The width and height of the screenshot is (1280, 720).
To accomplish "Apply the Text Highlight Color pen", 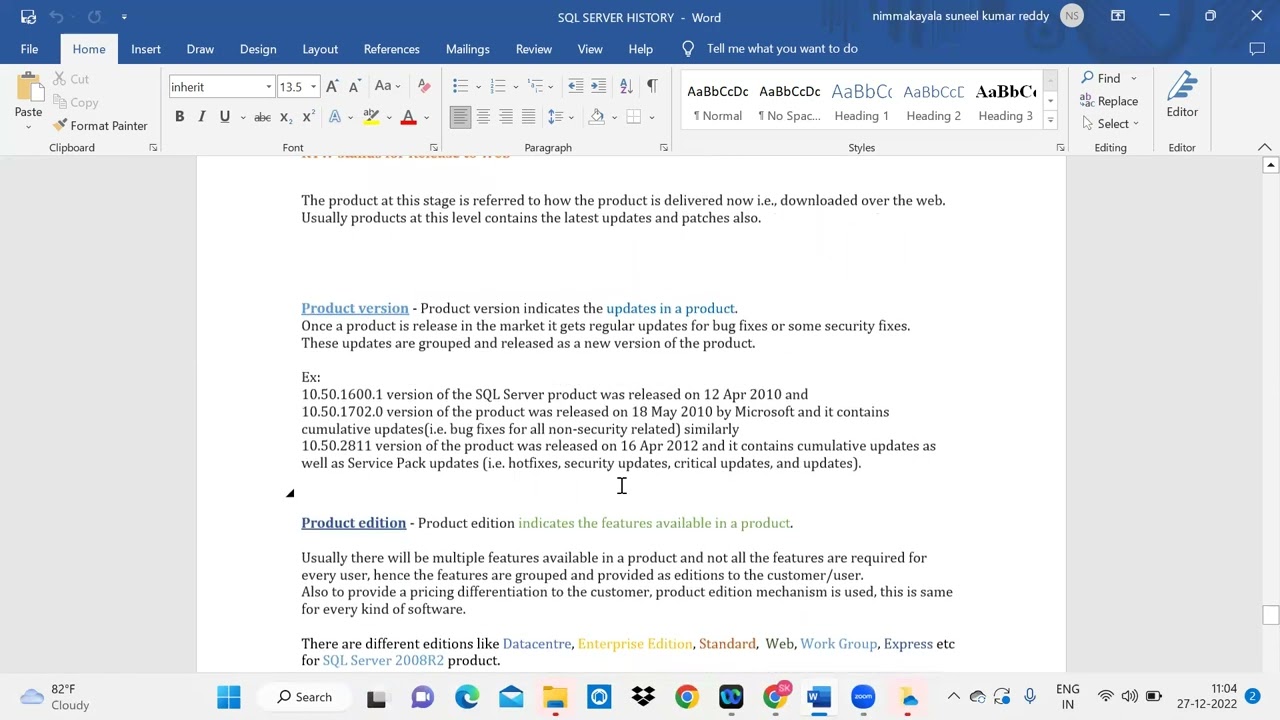I will tap(371, 117).
